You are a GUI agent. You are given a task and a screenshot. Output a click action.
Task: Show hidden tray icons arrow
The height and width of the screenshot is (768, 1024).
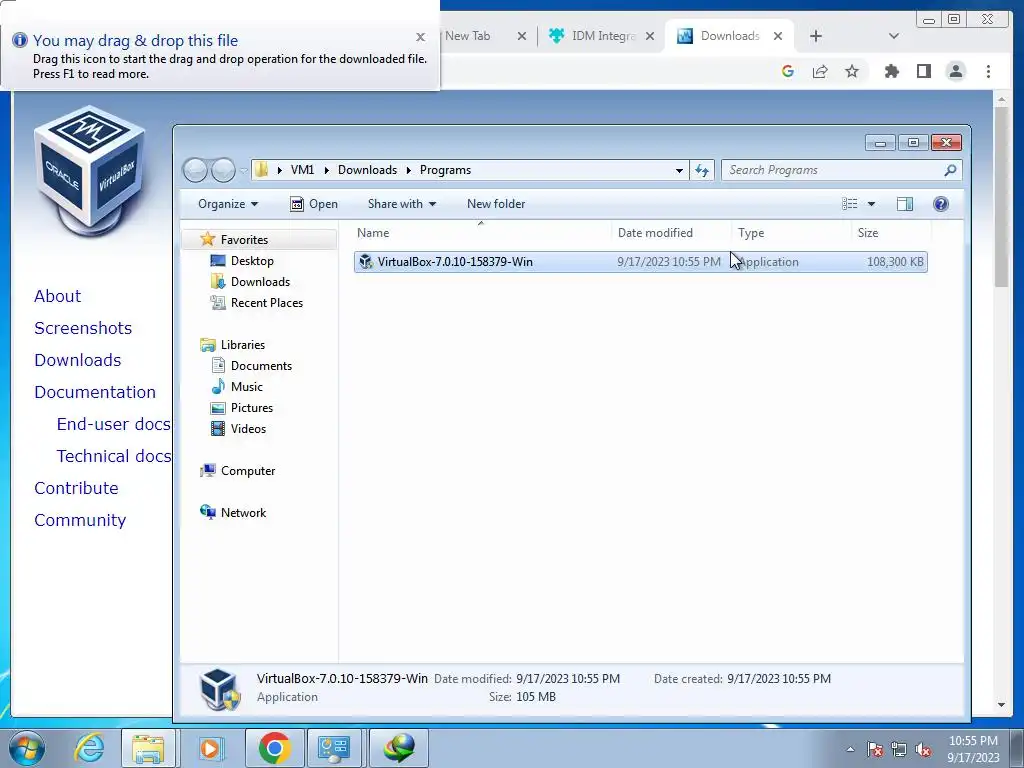[x=850, y=749]
